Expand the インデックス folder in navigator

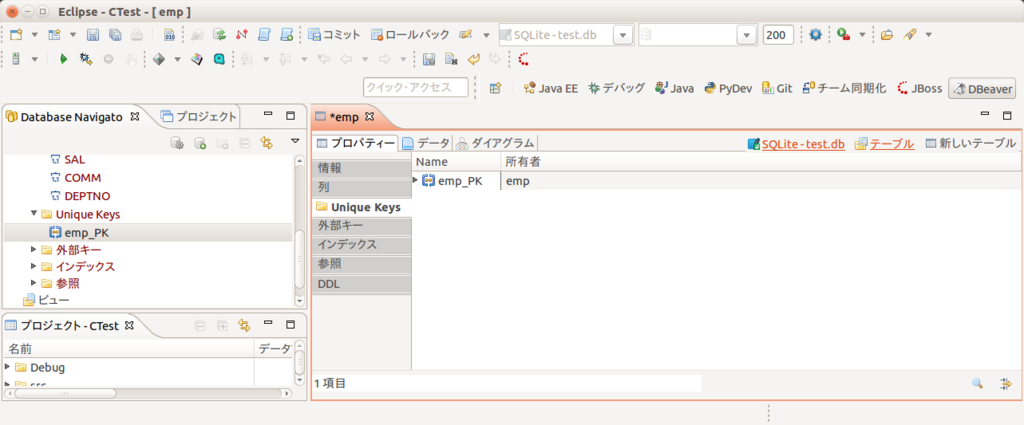pos(34,266)
